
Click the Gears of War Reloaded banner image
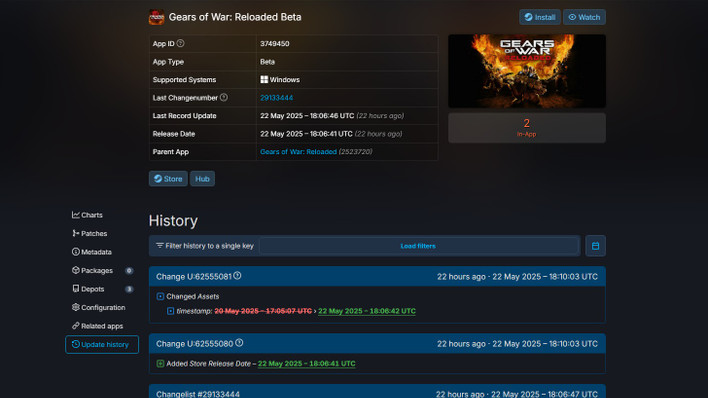tap(526, 71)
